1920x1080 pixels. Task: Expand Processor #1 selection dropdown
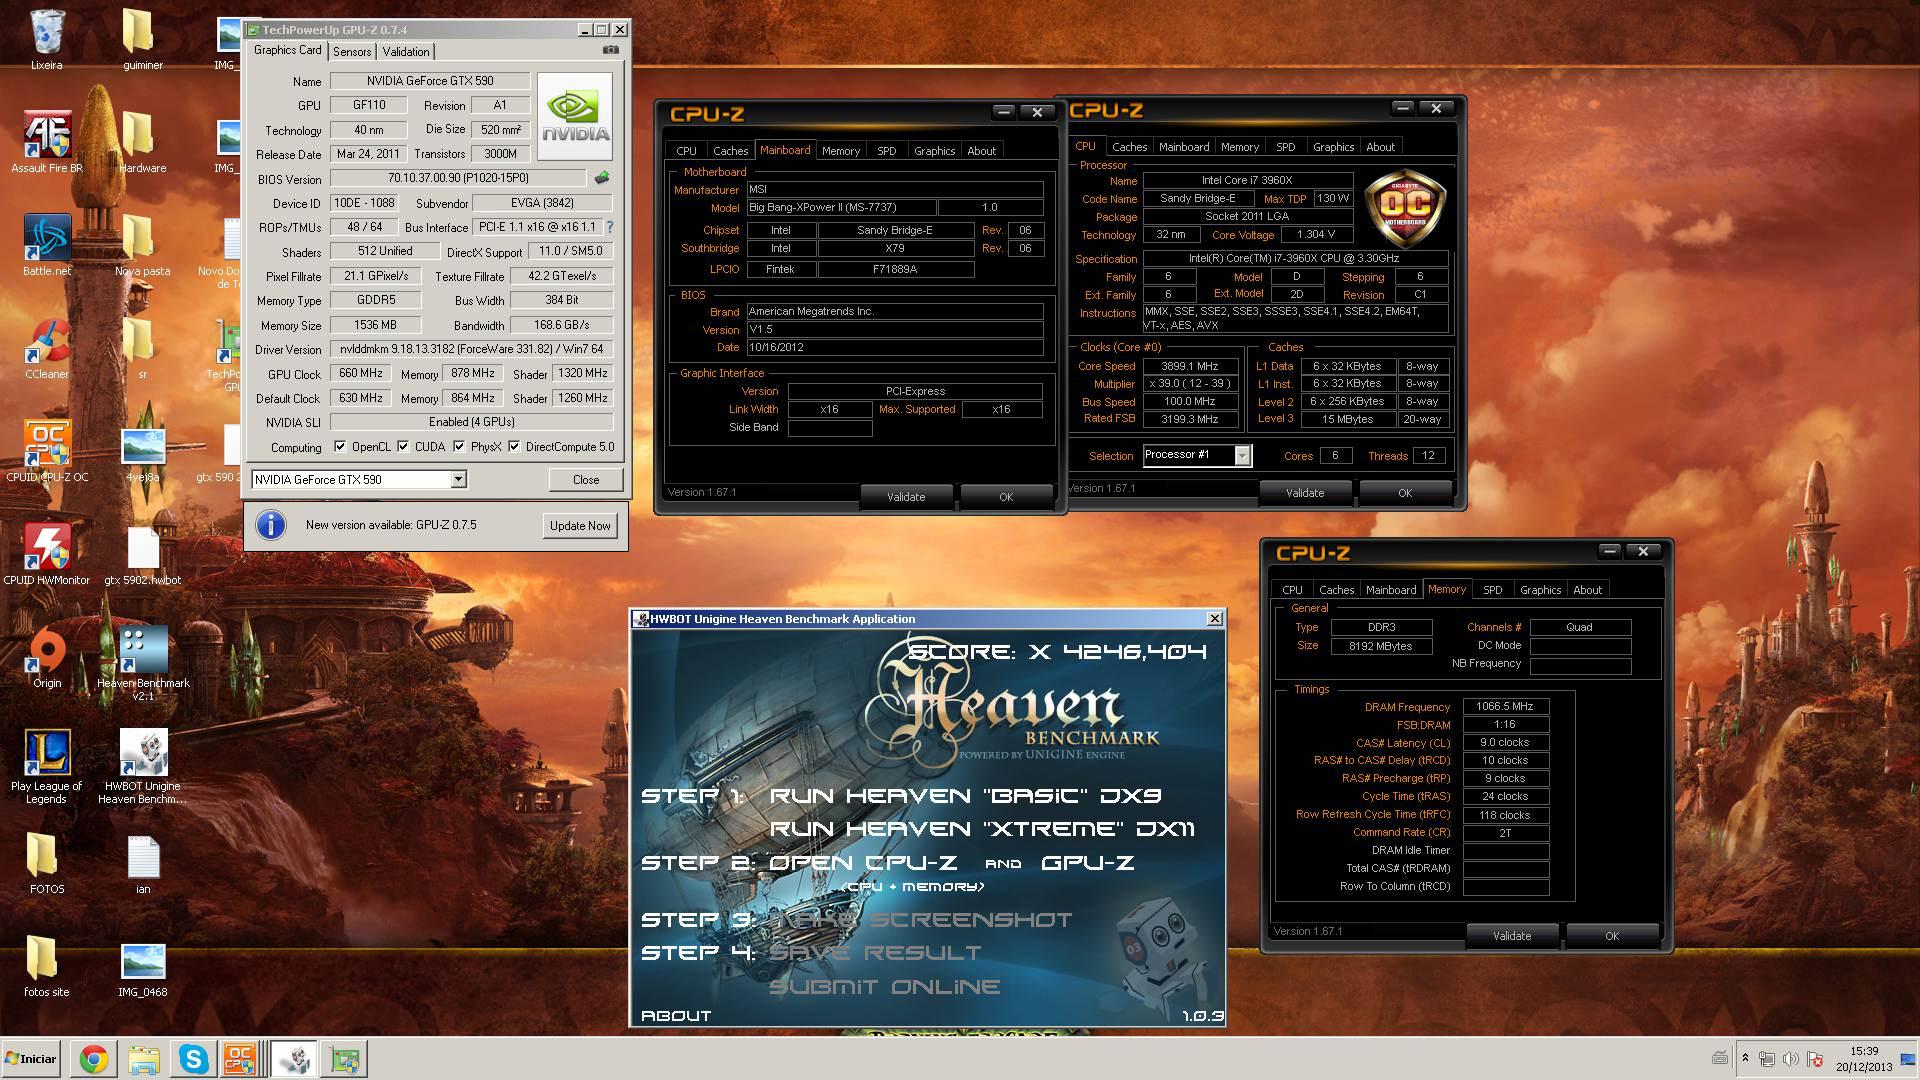(x=1242, y=456)
